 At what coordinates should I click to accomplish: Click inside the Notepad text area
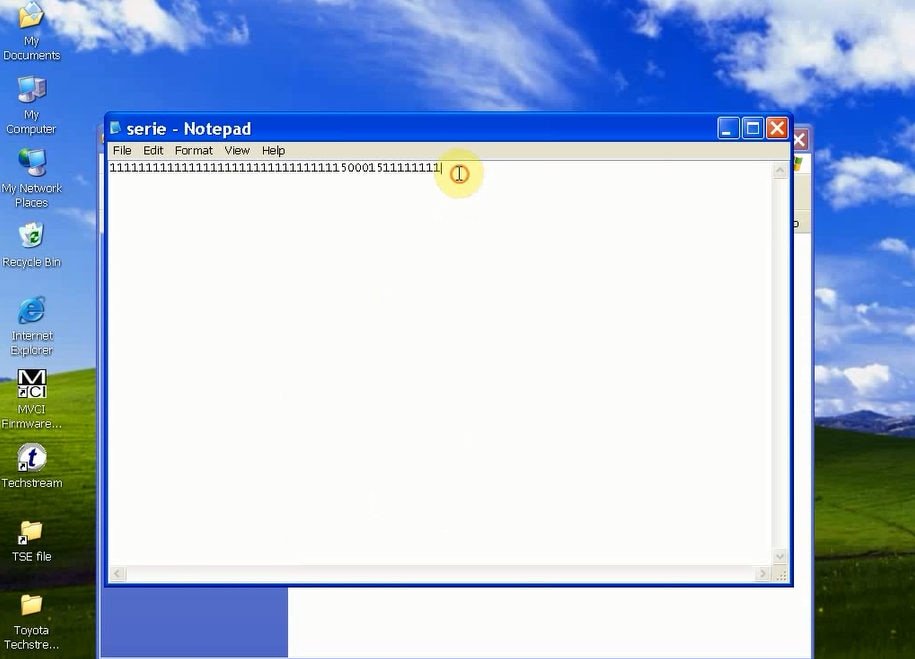point(441,364)
